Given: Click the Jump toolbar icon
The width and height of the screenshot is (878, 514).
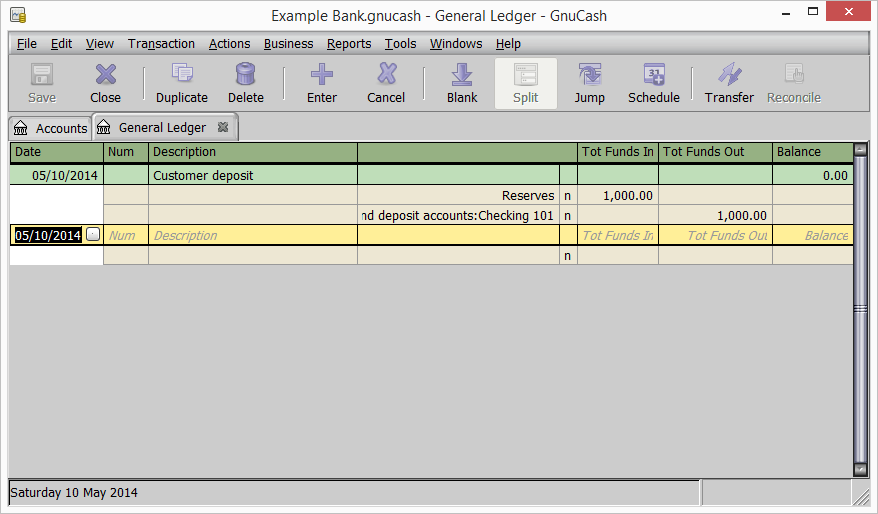Looking at the screenshot, I should tap(589, 83).
